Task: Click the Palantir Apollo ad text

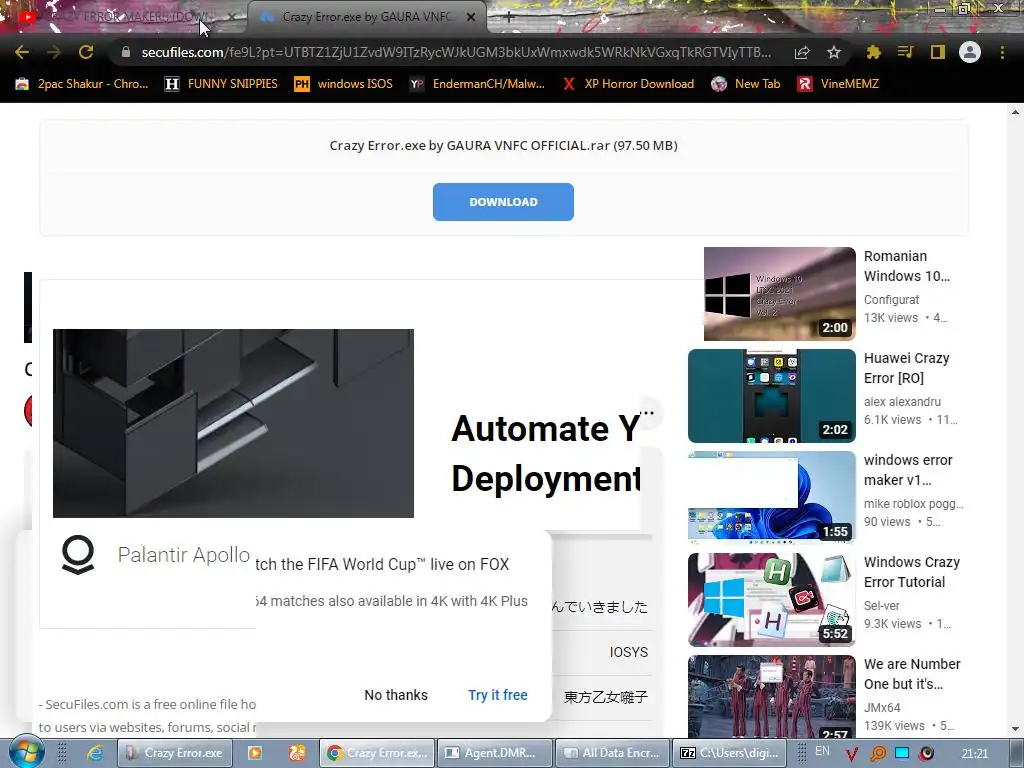Action: click(x=184, y=554)
